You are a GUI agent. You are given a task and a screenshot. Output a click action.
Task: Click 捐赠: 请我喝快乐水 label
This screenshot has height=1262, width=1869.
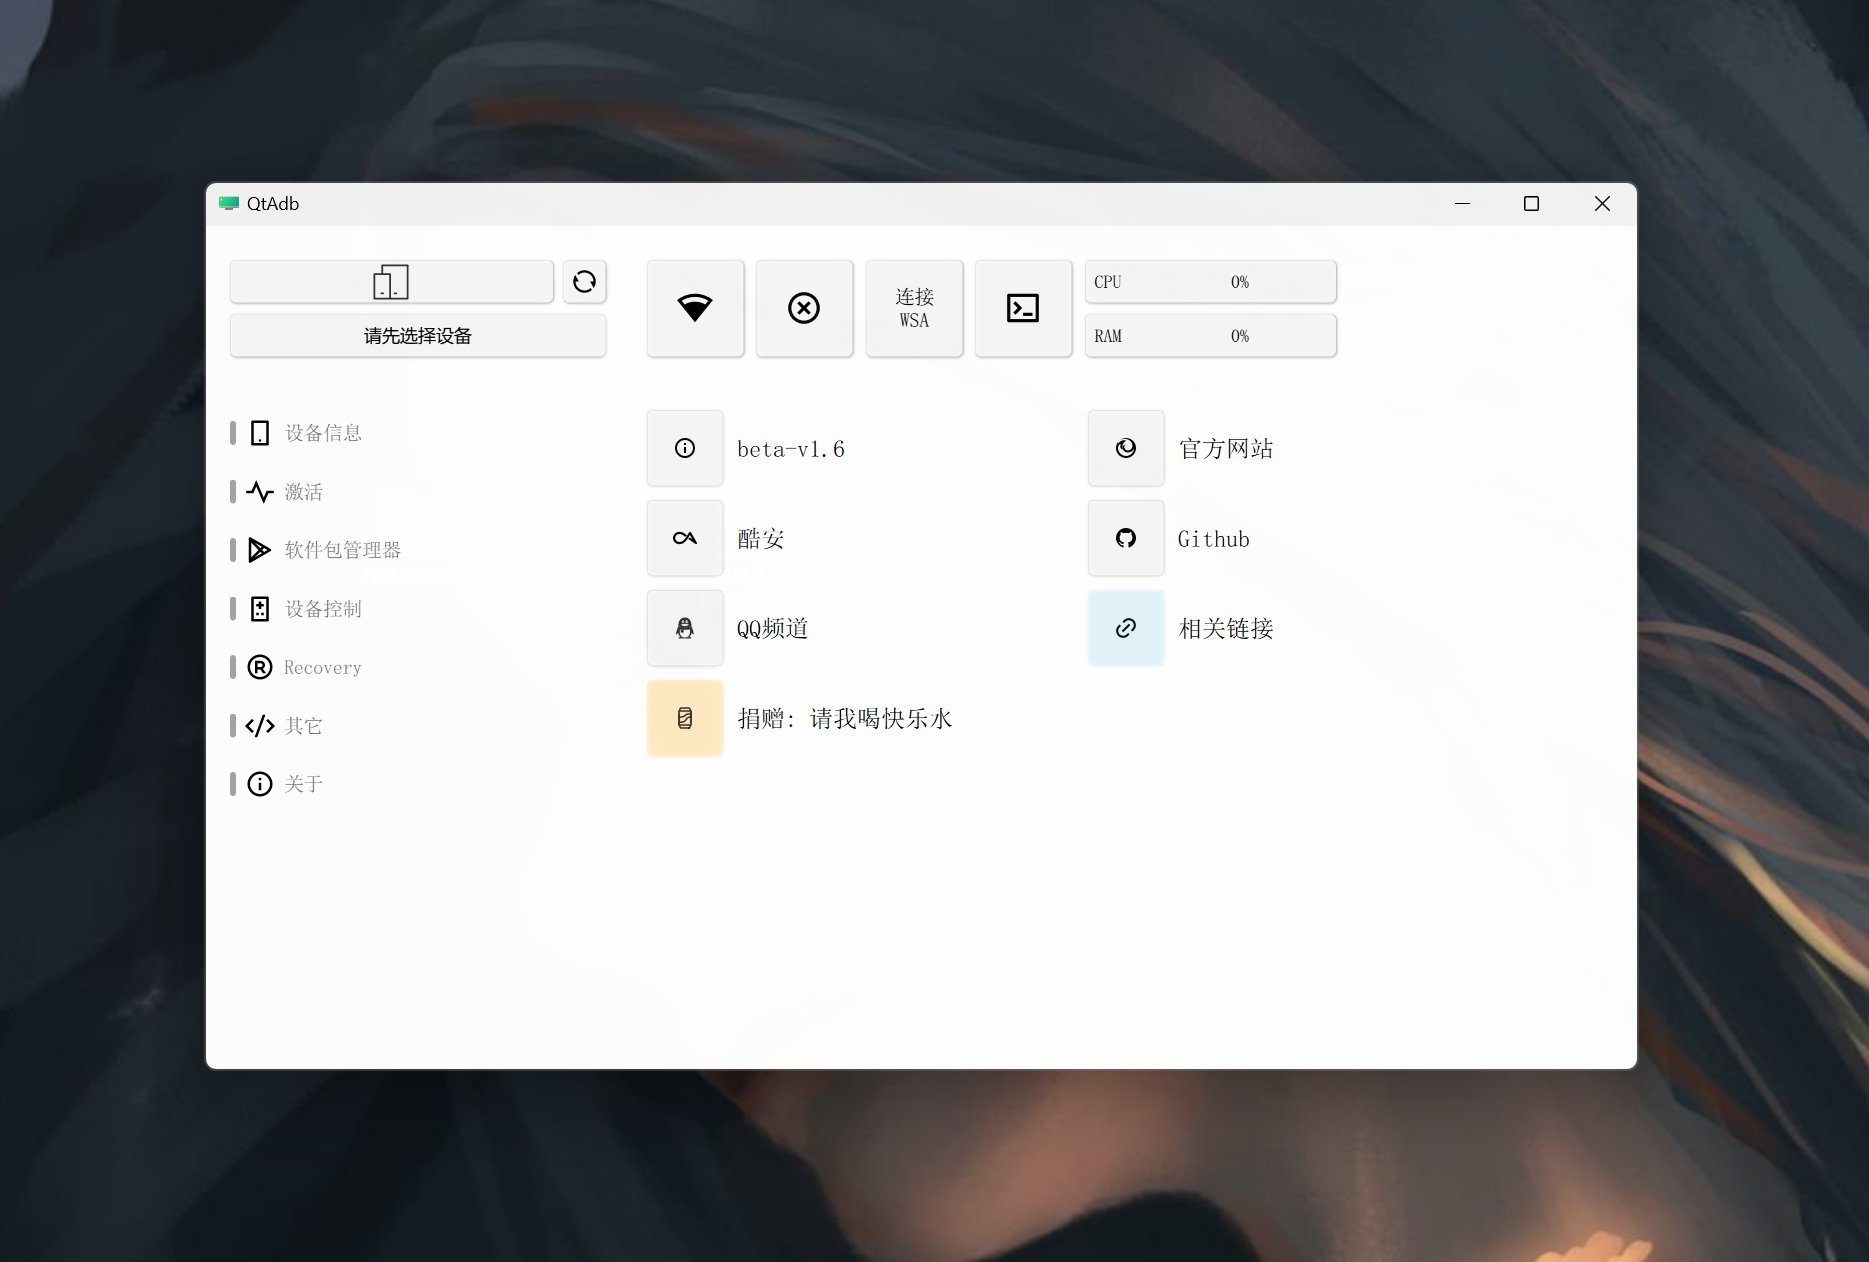point(845,719)
